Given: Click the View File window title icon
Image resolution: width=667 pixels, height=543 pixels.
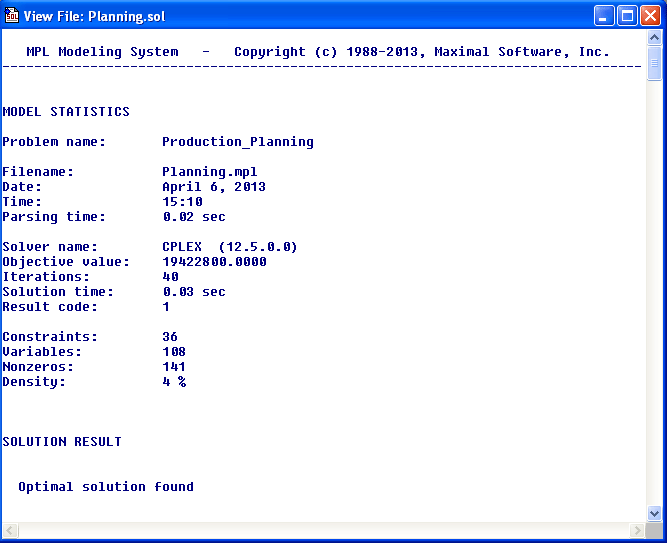Looking at the screenshot, I should click(12, 15).
